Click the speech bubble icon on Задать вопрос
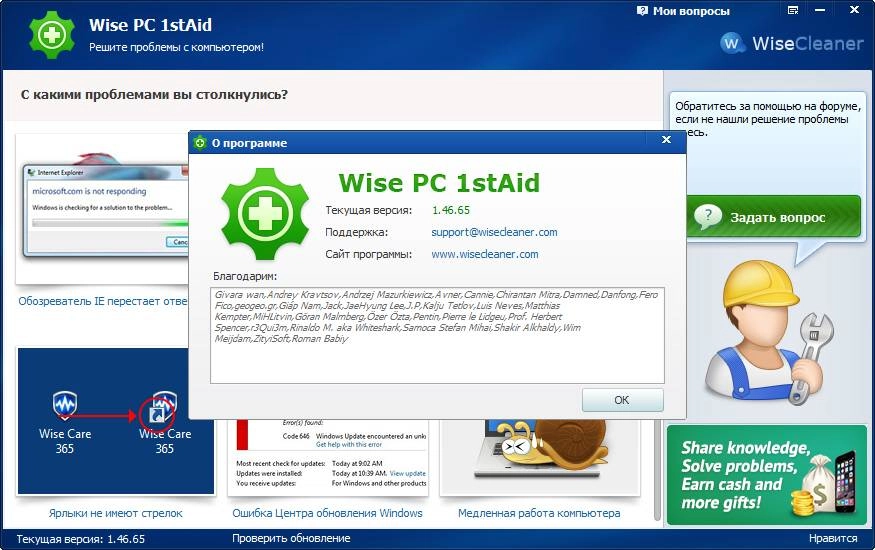The width and height of the screenshot is (875, 550). 708,216
